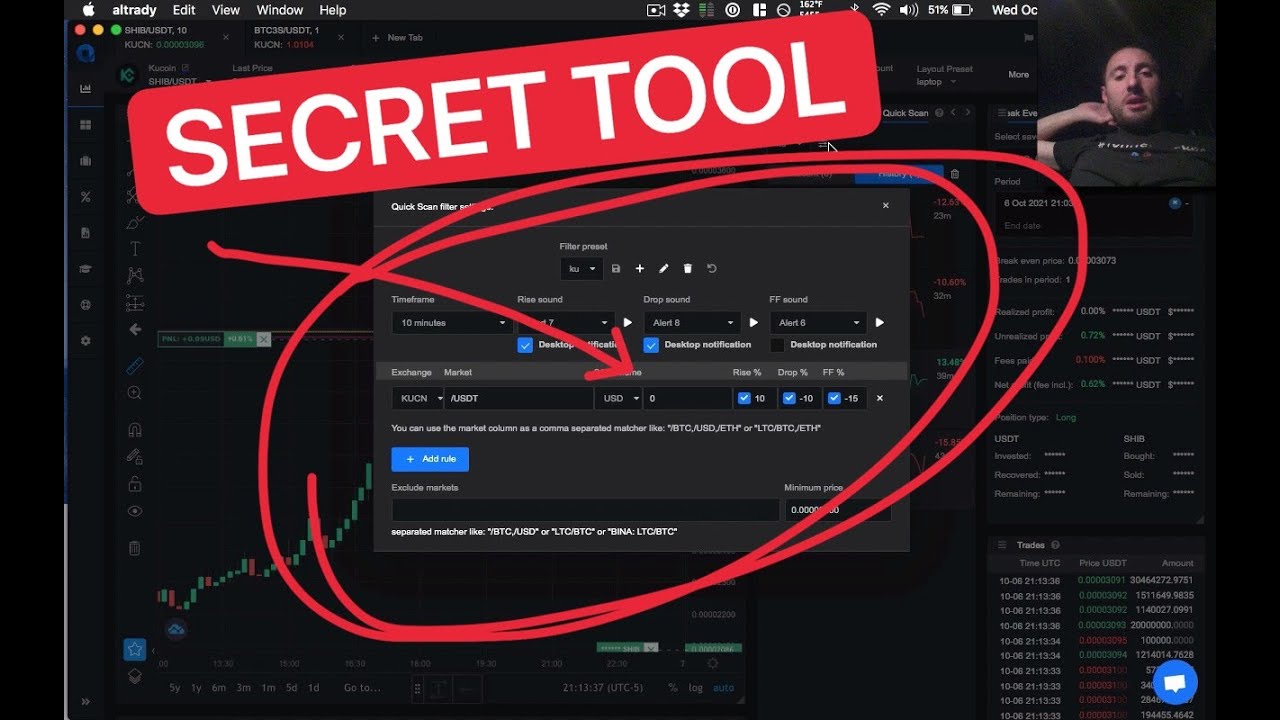This screenshot has width=1280, height=720.
Task: Open a New Tab in altrady
Action: (x=397, y=38)
